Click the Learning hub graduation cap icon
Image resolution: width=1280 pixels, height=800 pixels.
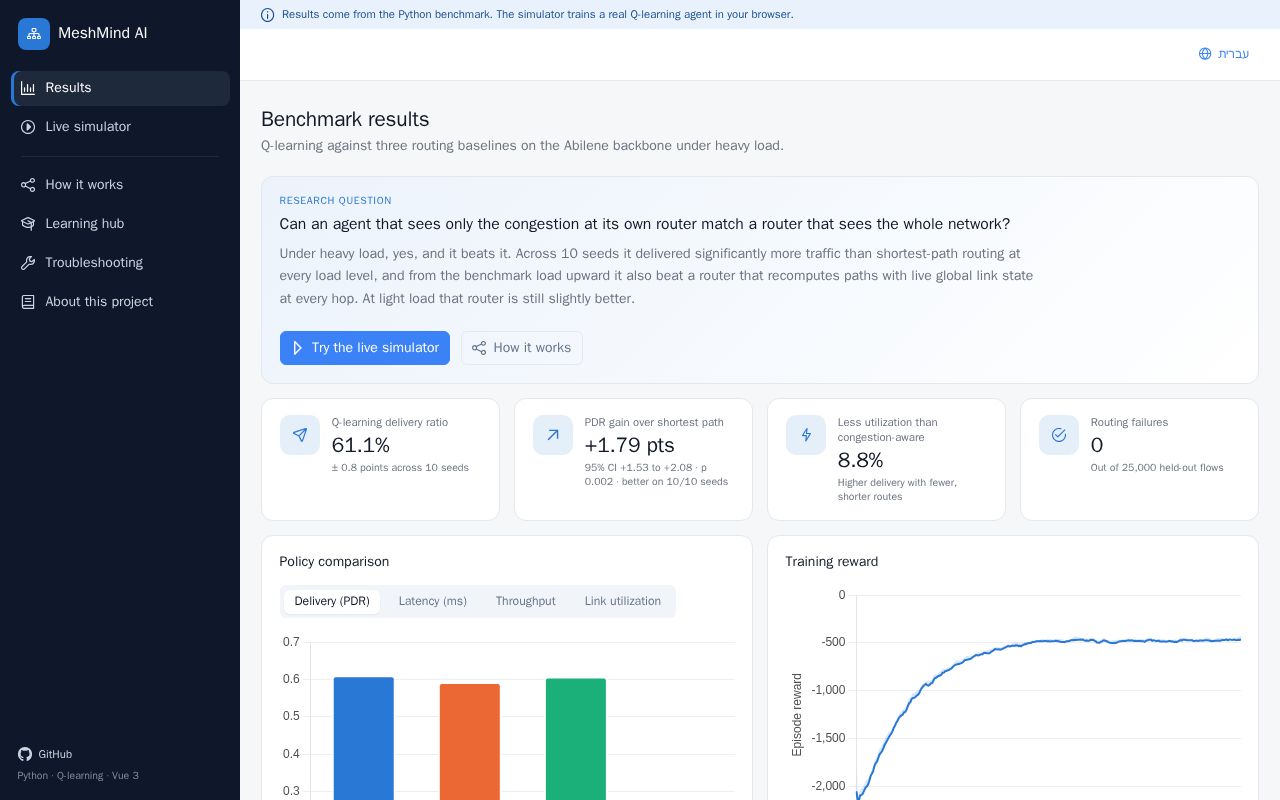click(28, 224)
